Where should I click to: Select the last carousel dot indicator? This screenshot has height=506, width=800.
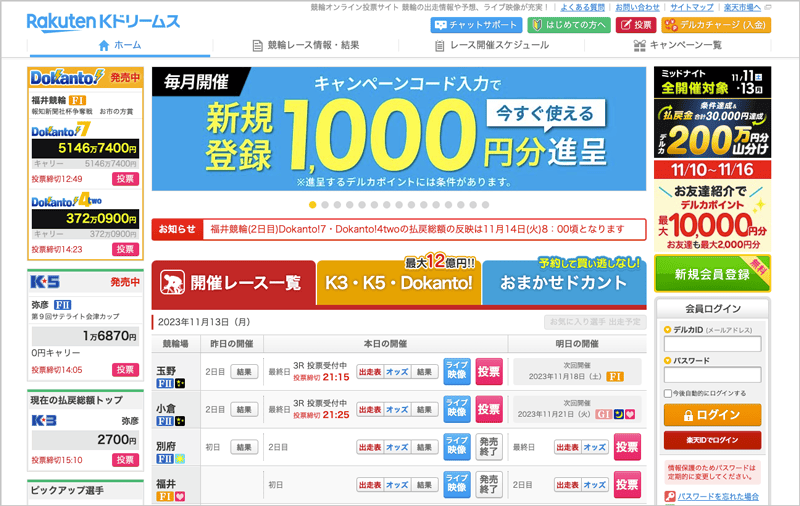click(x=485, y=205)
